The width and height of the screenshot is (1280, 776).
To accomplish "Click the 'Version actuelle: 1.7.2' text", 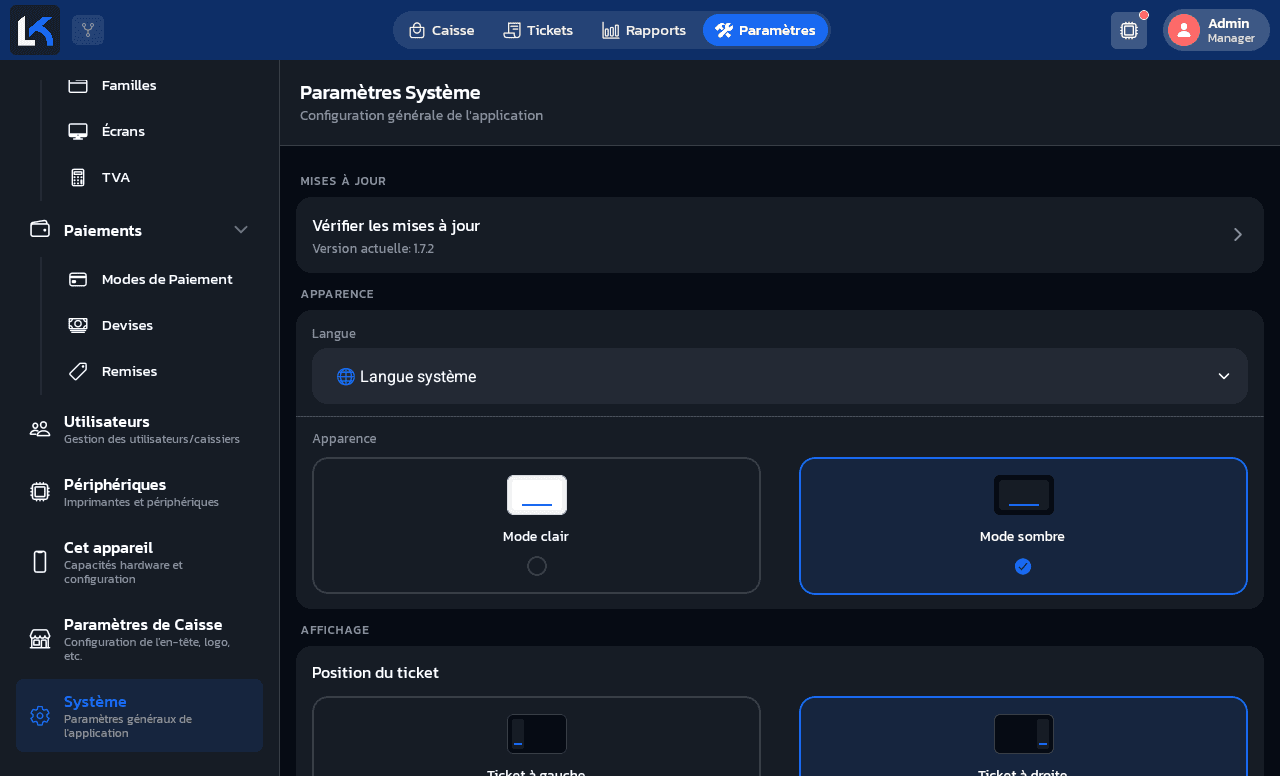I will (x=373, y=249).
